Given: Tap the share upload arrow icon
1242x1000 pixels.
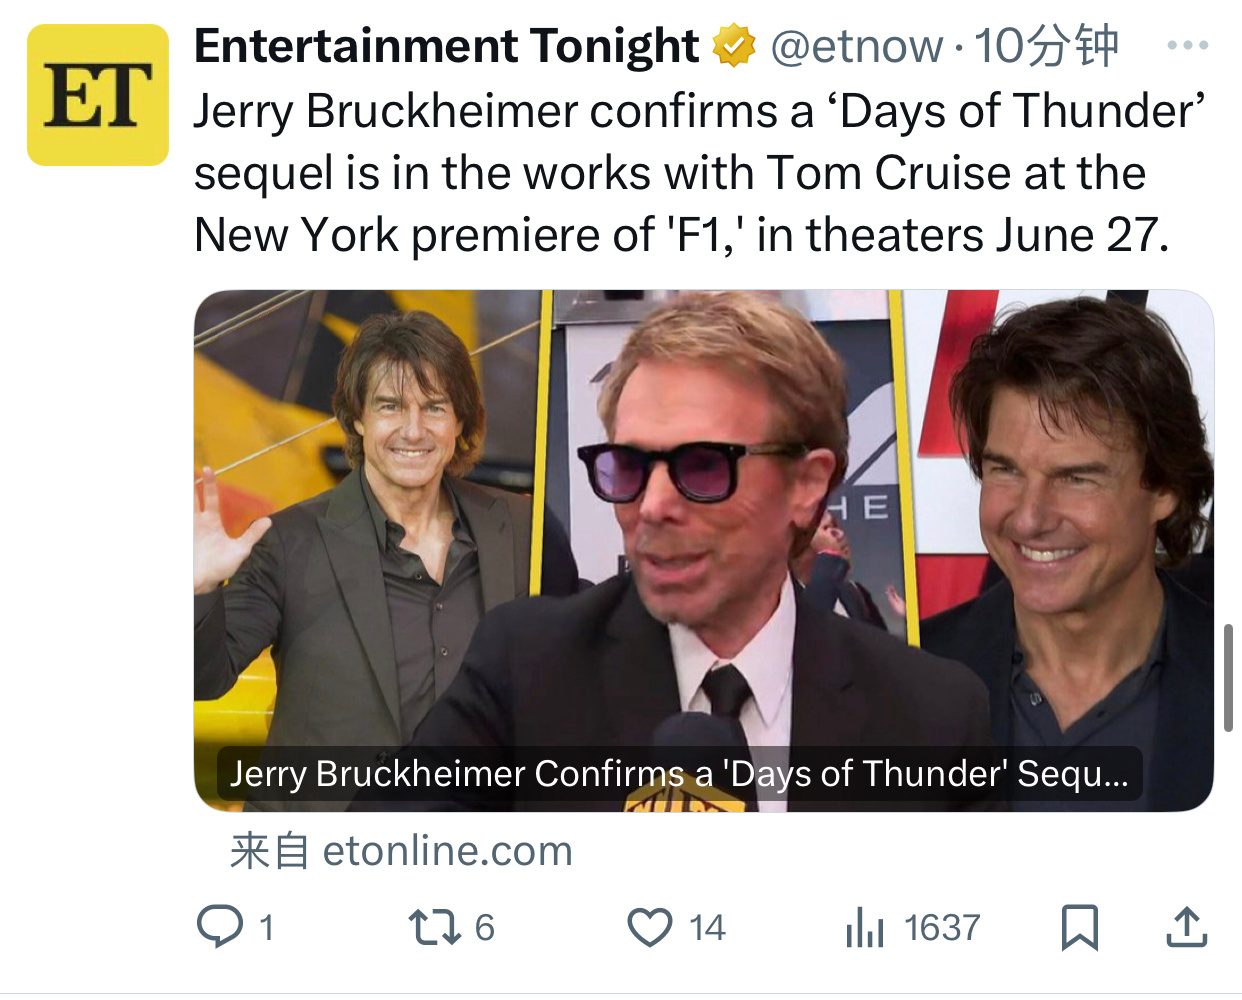Looking at the screenshot, I should click(1187, 927).
